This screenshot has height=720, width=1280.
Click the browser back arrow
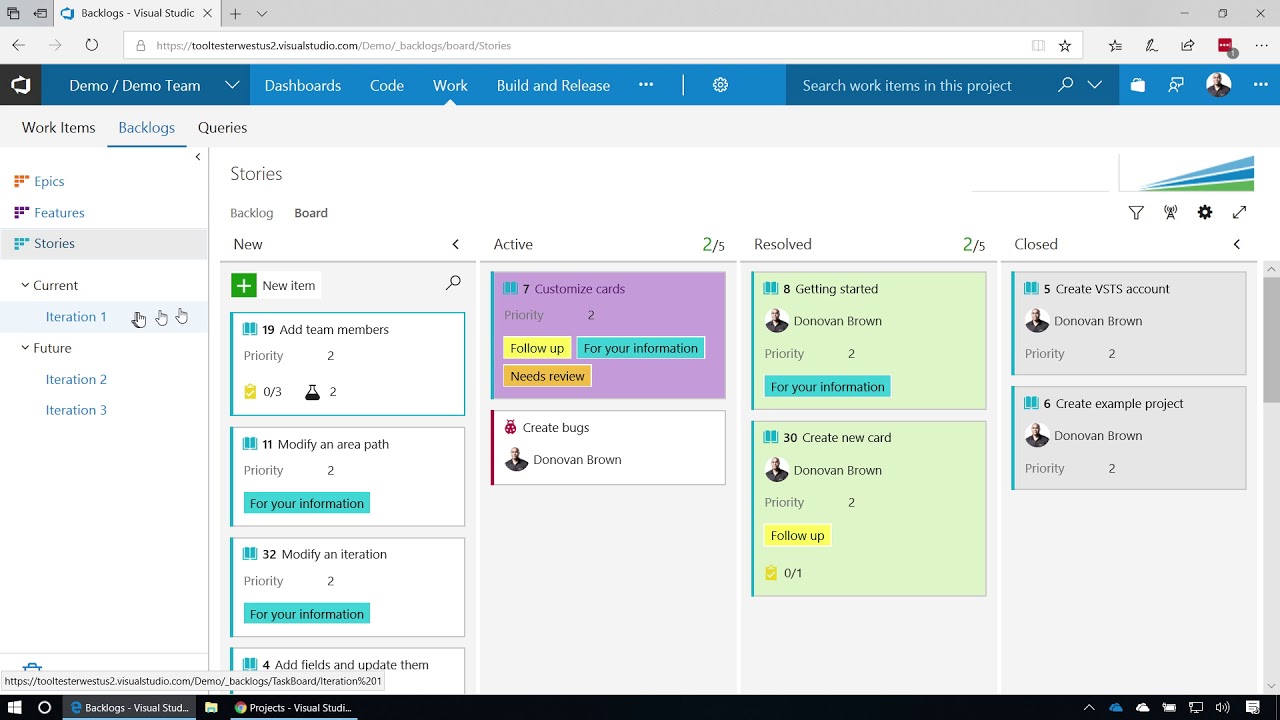(x=19, y=45)
